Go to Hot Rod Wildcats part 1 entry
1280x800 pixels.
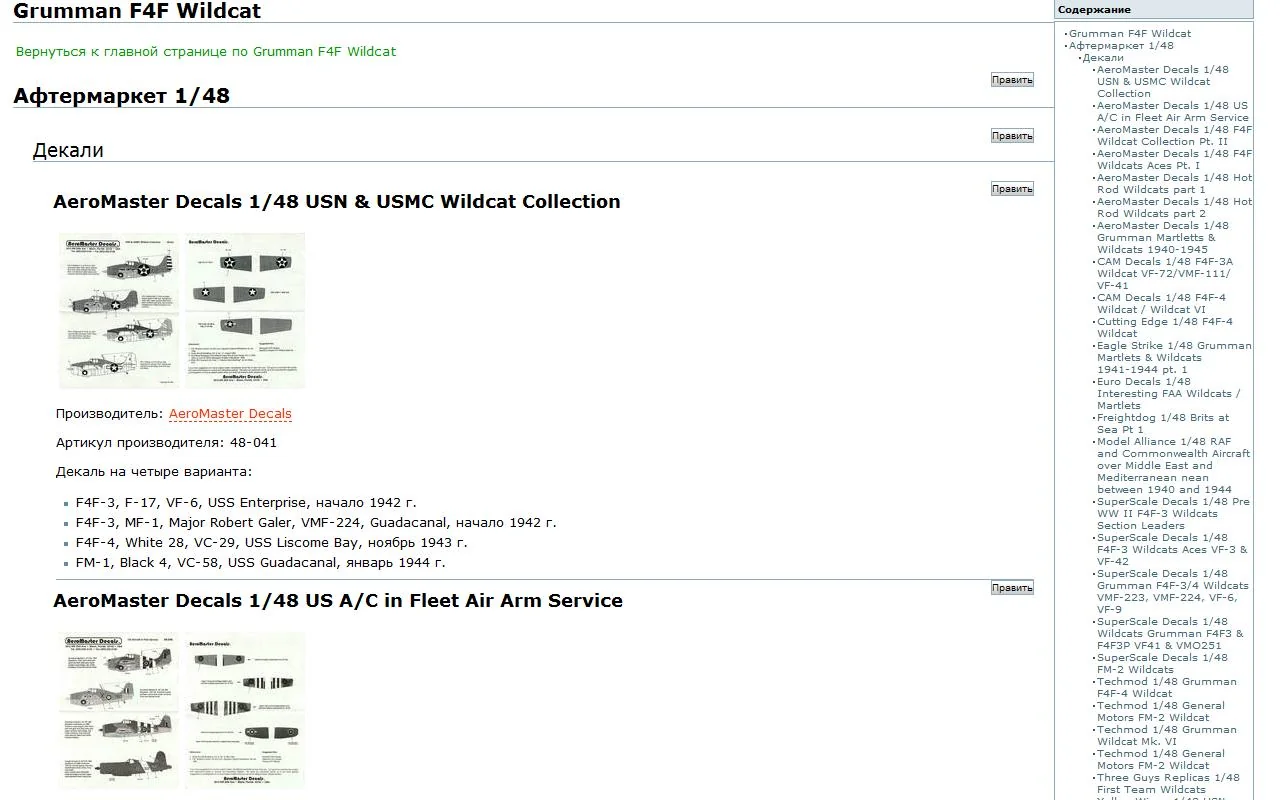[x=1173, y=184]
